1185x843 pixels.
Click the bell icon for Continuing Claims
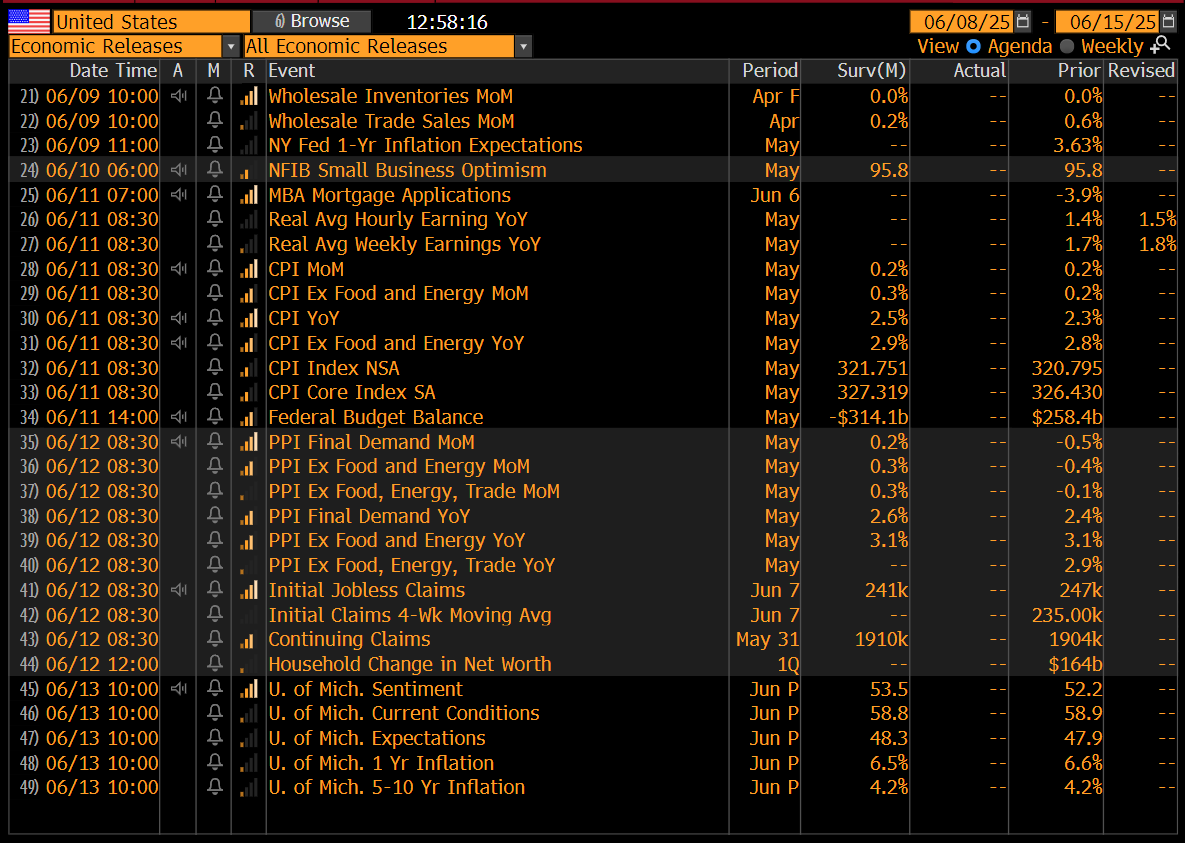point(215,639)
